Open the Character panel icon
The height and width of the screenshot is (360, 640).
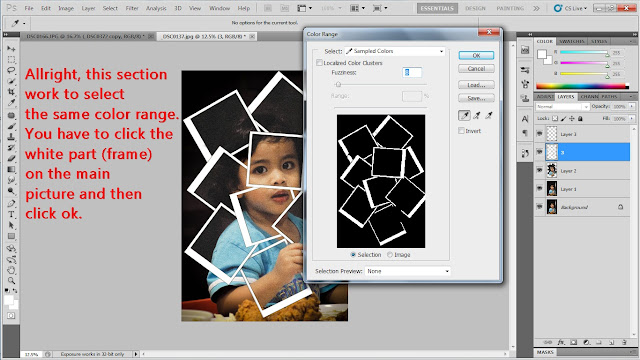[x=525, y=119]
